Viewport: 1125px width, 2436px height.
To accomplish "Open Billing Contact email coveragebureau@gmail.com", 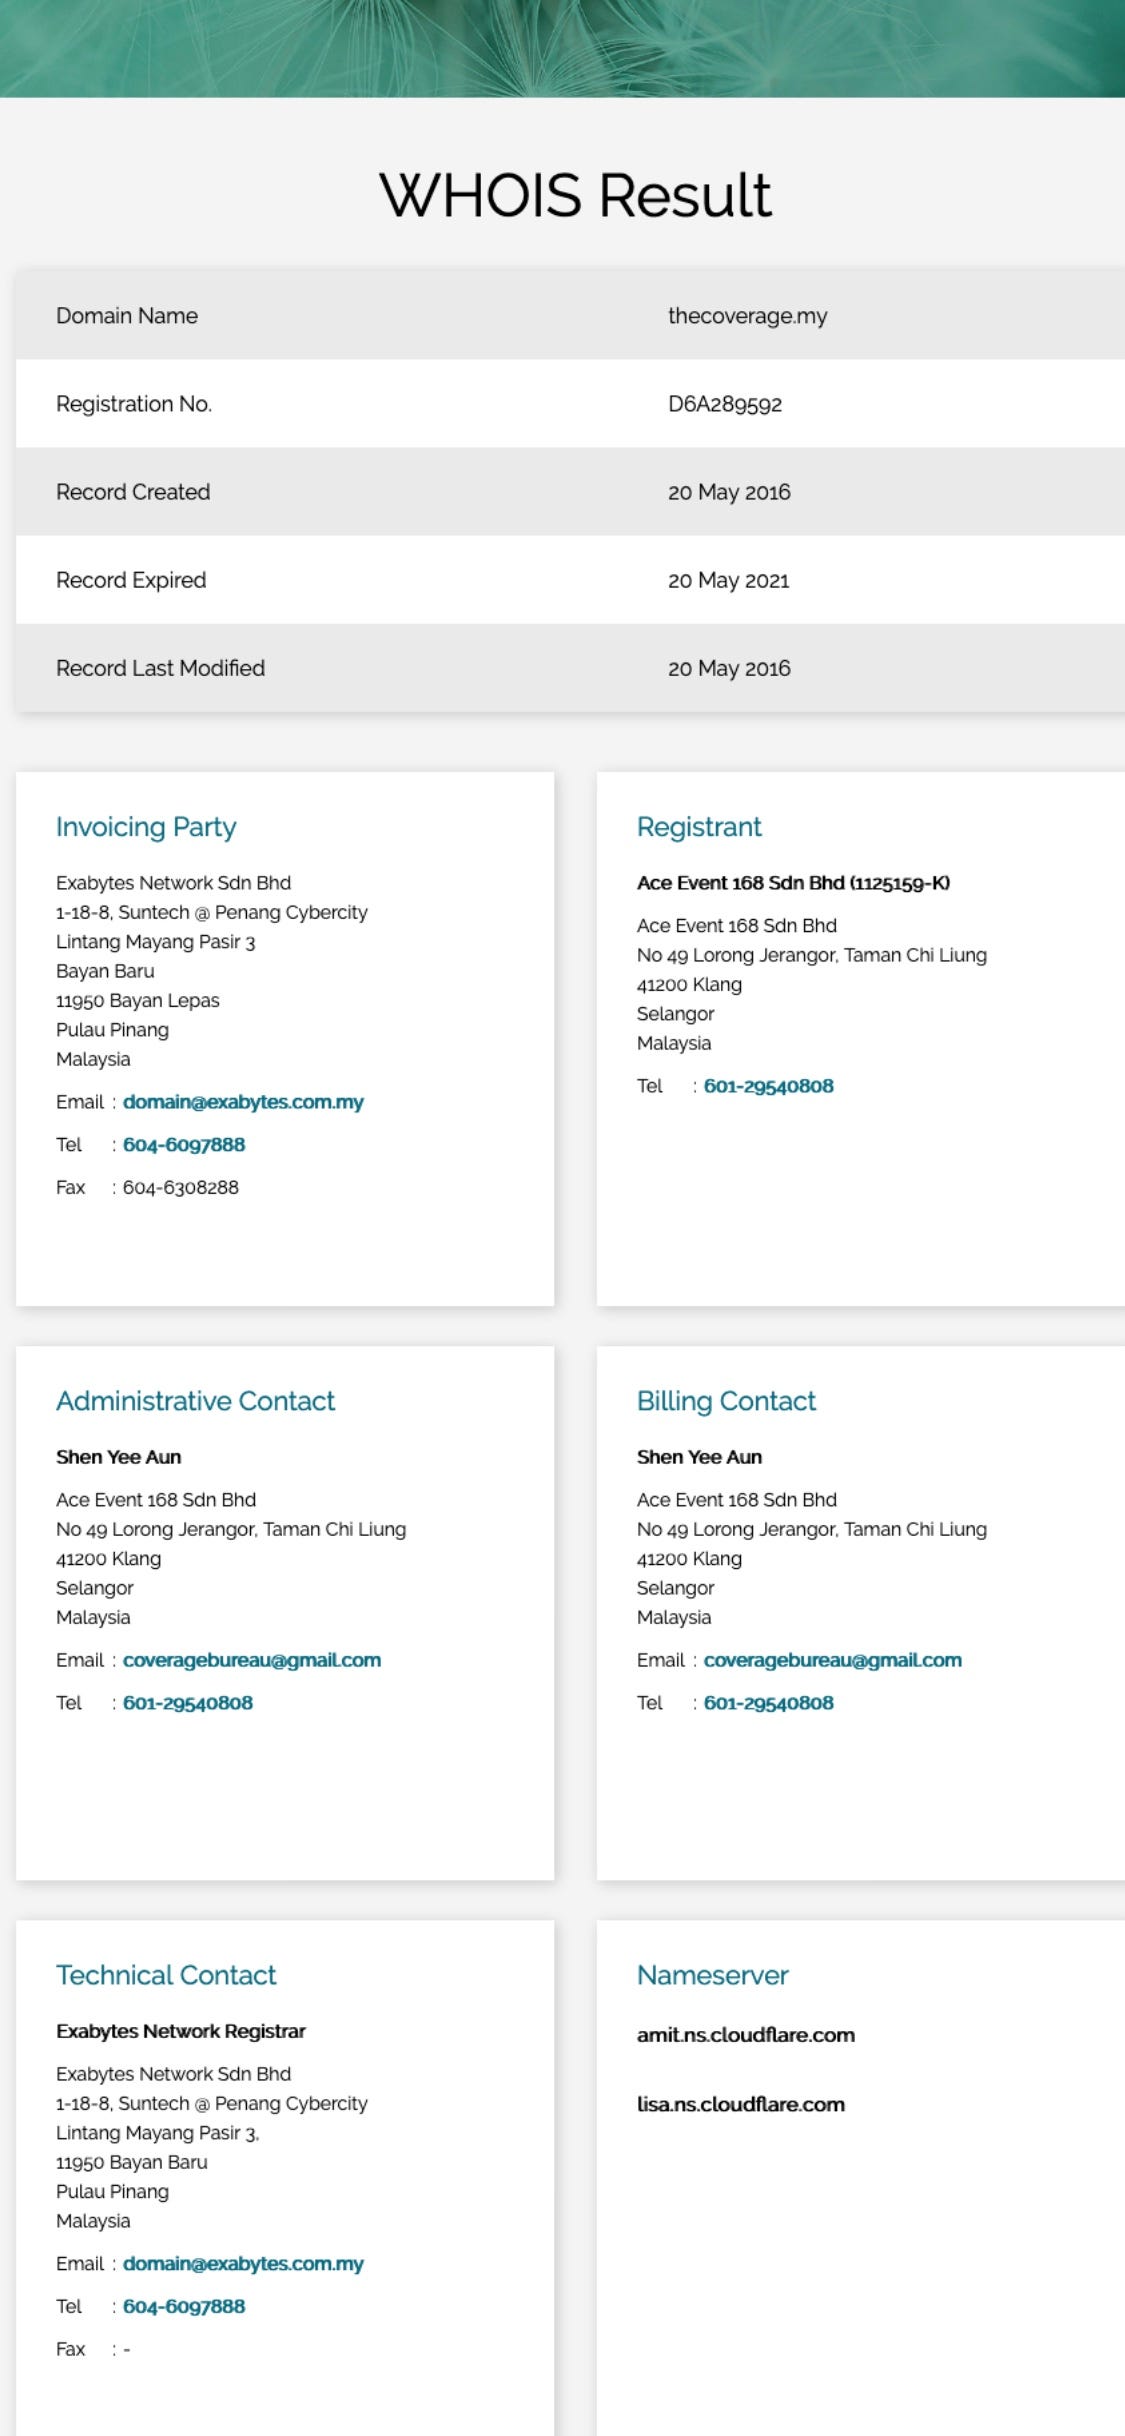I will pos(833,1660).
